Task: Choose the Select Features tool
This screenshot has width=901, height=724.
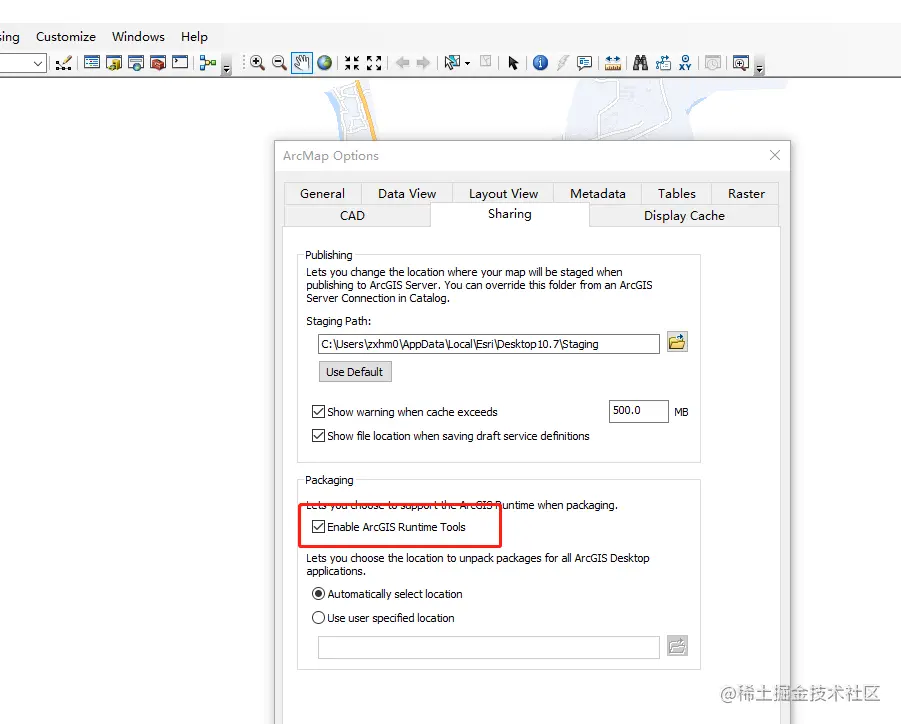Action: pyautogui.click(x=452, y=63)
